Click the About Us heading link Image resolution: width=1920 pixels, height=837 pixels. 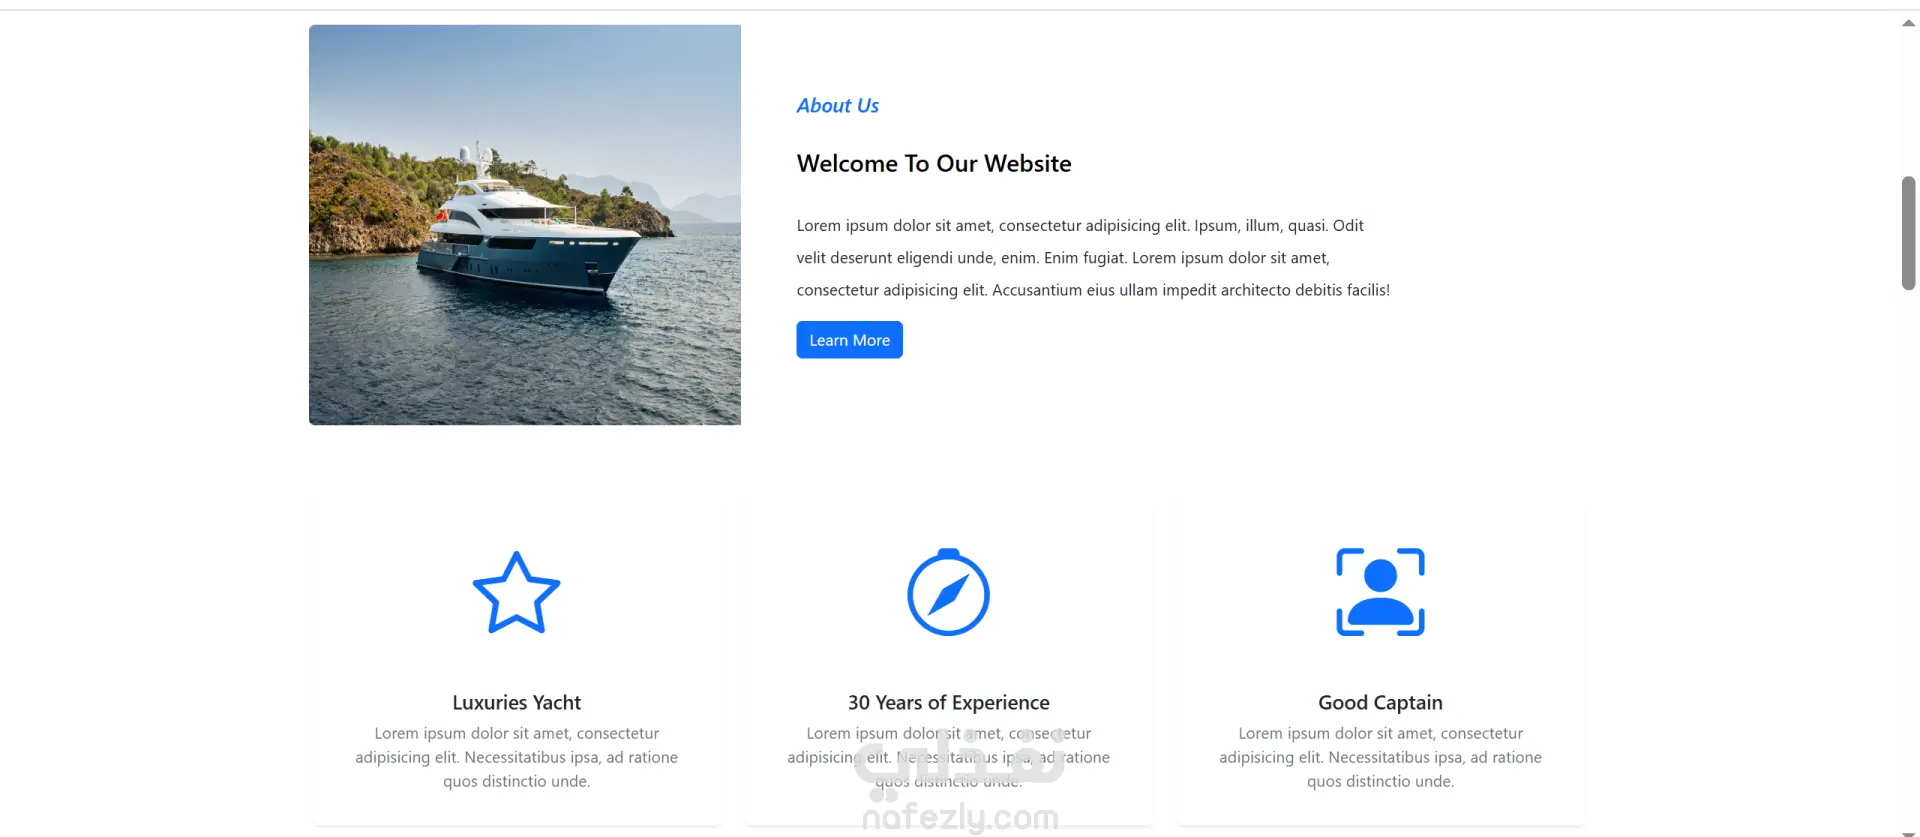(x=837, y=105)
